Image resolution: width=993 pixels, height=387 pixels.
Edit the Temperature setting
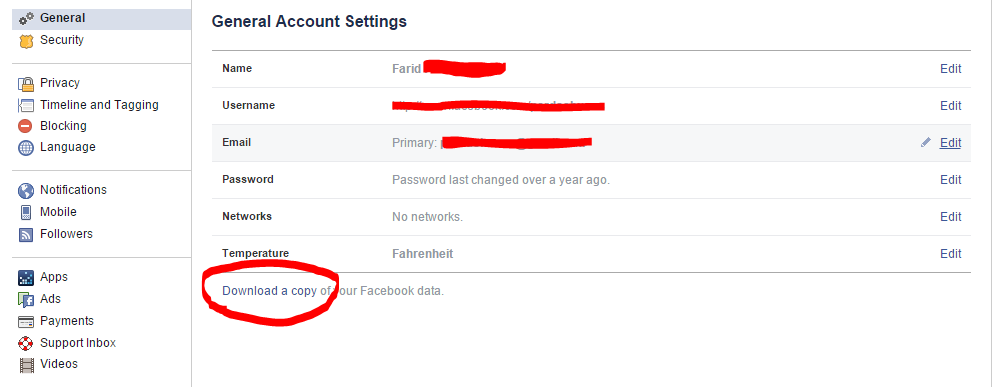pos(951,254)
